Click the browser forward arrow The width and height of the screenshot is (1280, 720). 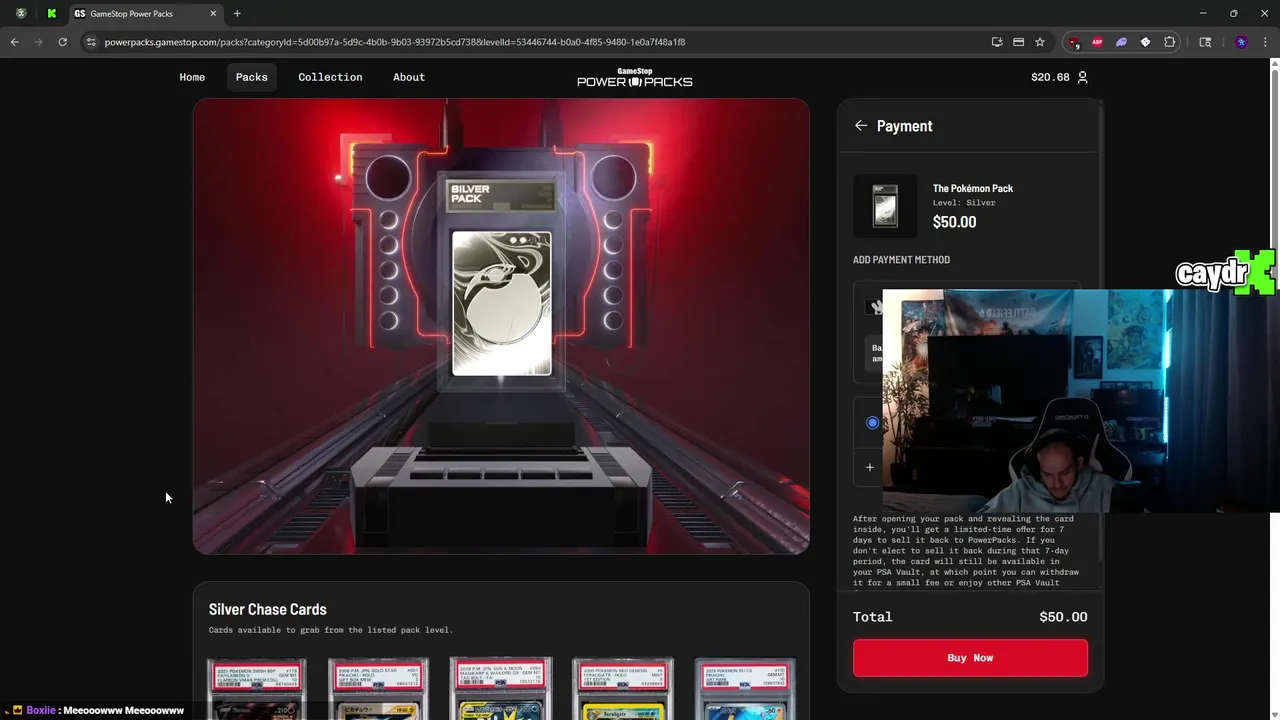pos(39,42)
